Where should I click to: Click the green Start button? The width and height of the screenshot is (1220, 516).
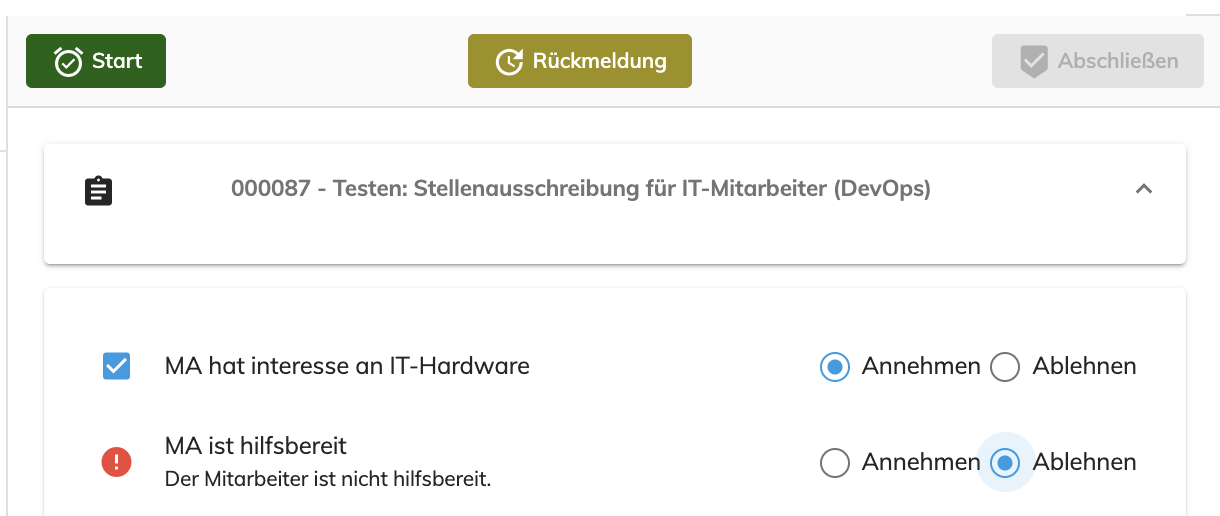coord(96,61)
